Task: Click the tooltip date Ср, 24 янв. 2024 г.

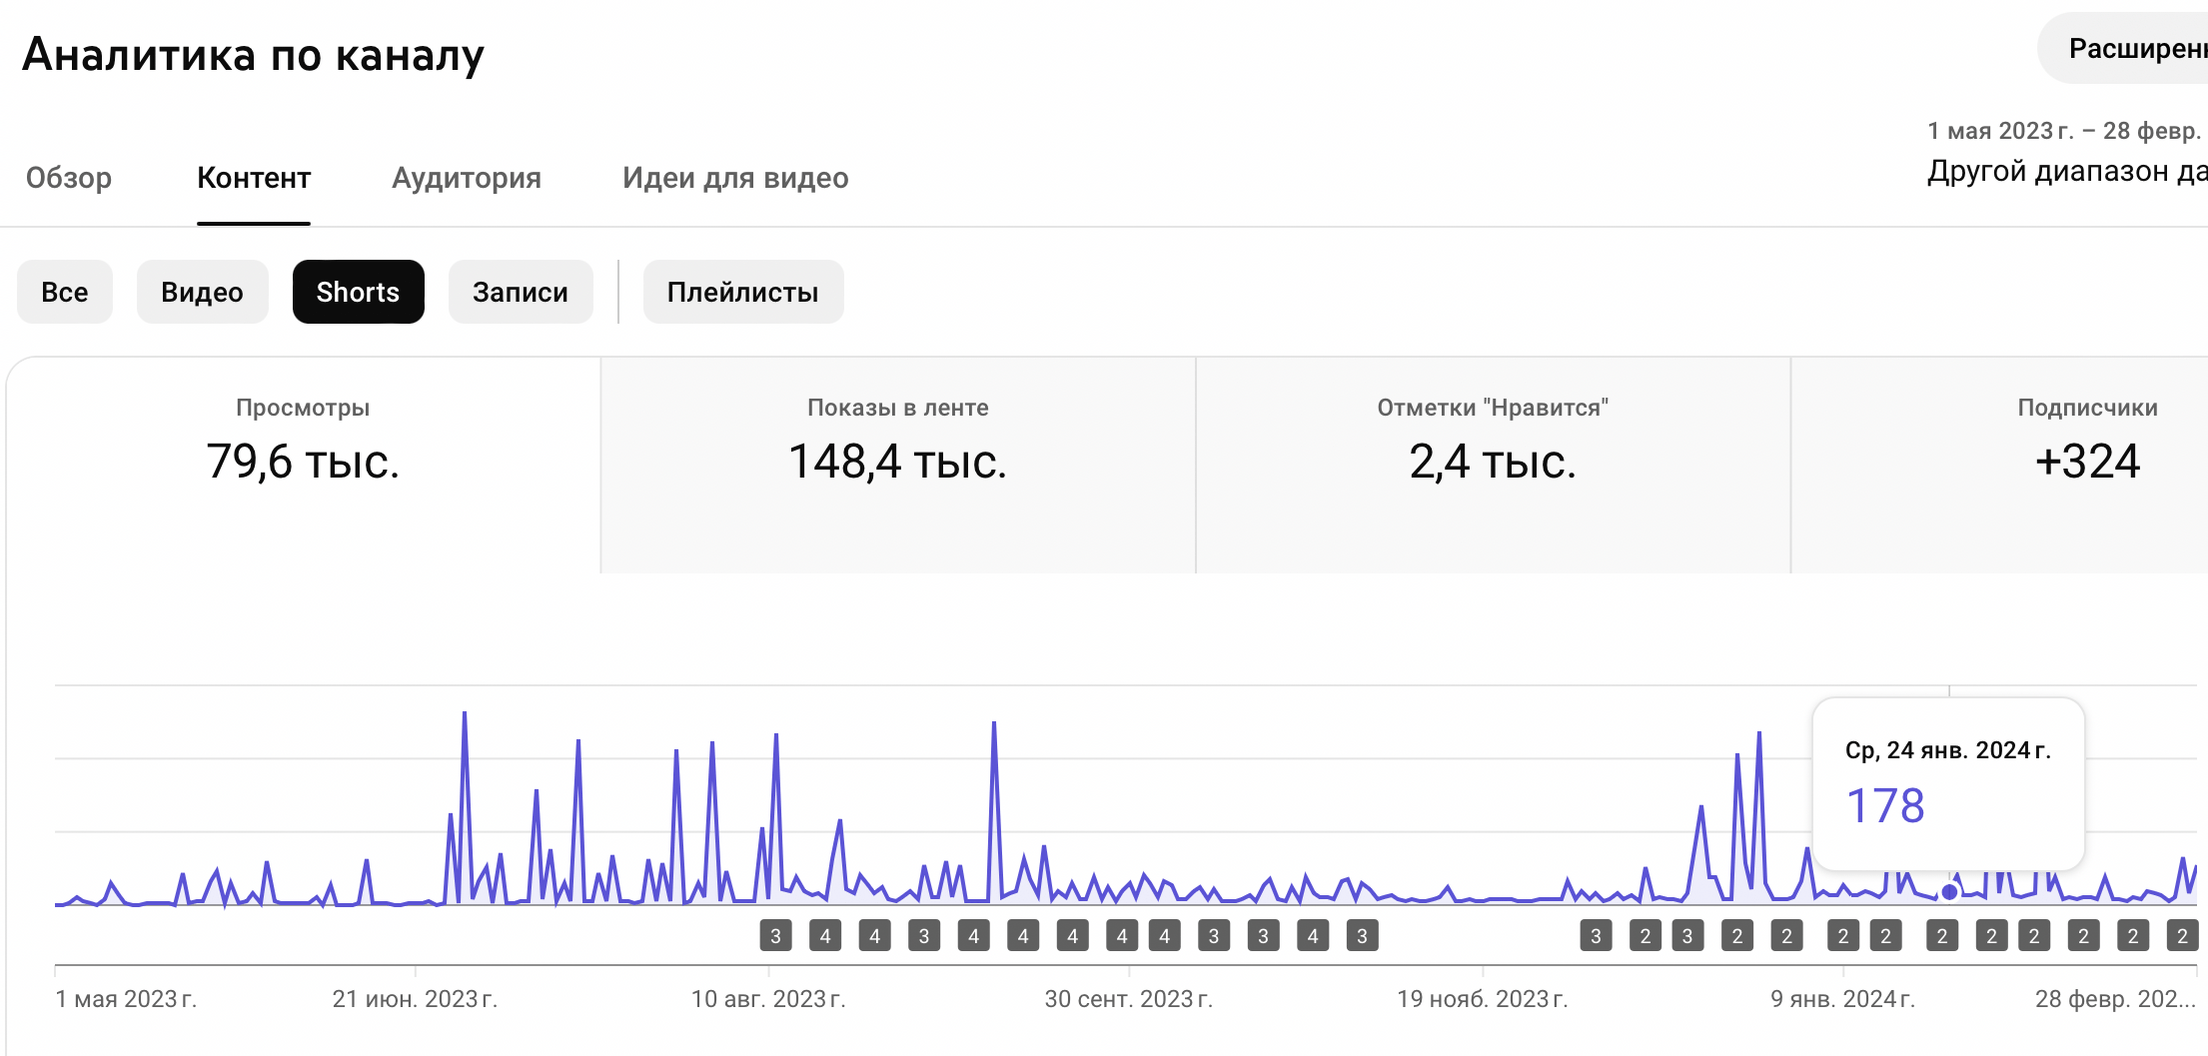Action: 1948,750
